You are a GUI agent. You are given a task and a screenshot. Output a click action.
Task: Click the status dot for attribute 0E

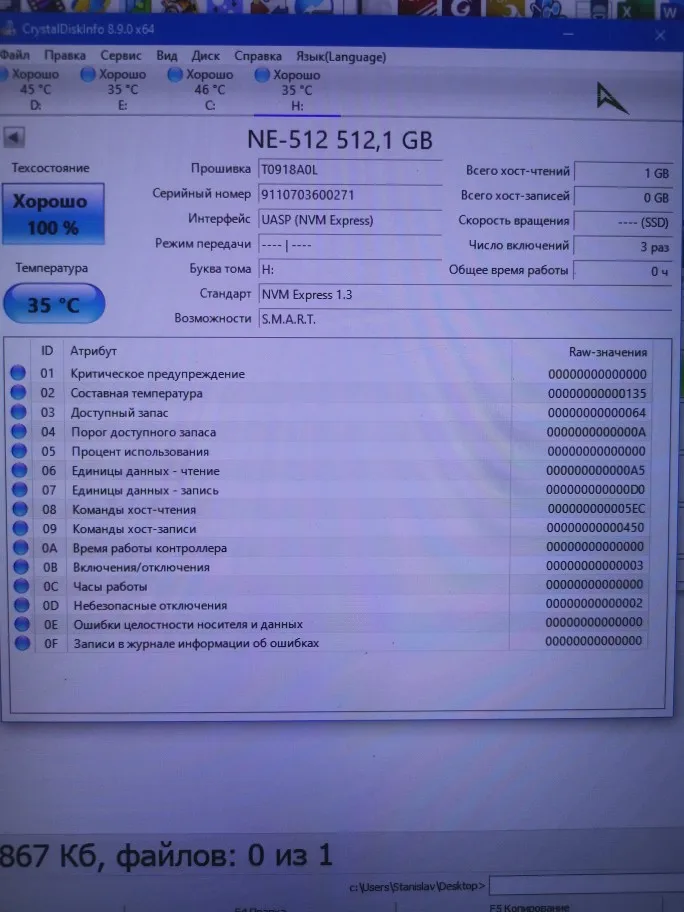pos(22,624)
